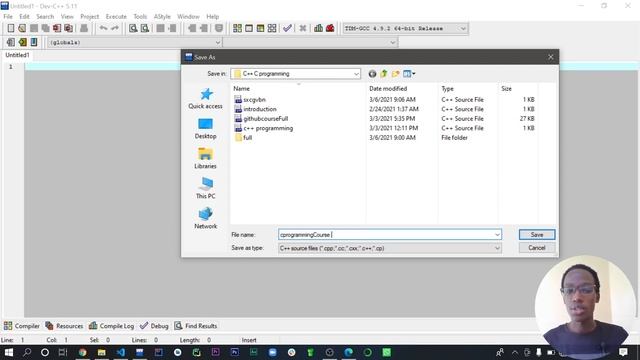The height and width of the screenshot is (360, 640).
Task: Switch to the Find Results tab
Action: click(x=196, y=326)
